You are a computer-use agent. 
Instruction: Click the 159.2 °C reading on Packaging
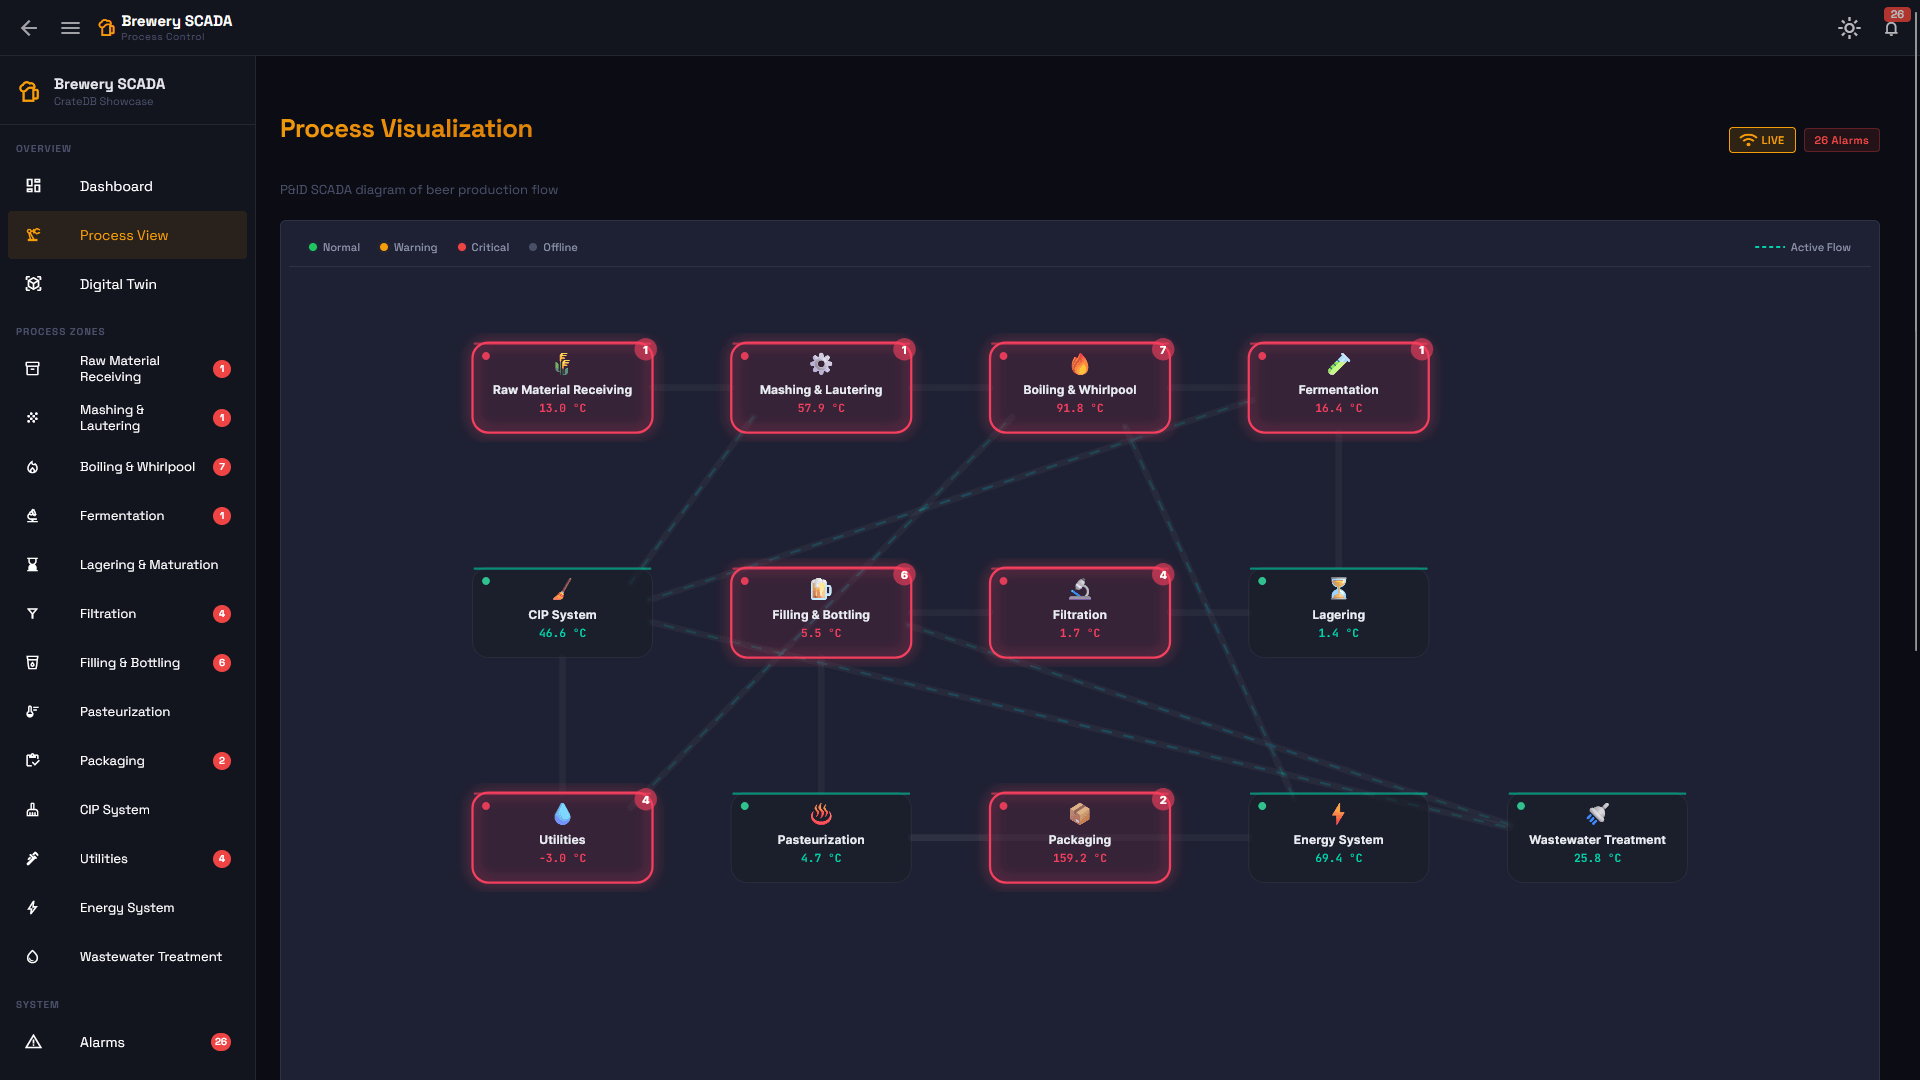1080,858
